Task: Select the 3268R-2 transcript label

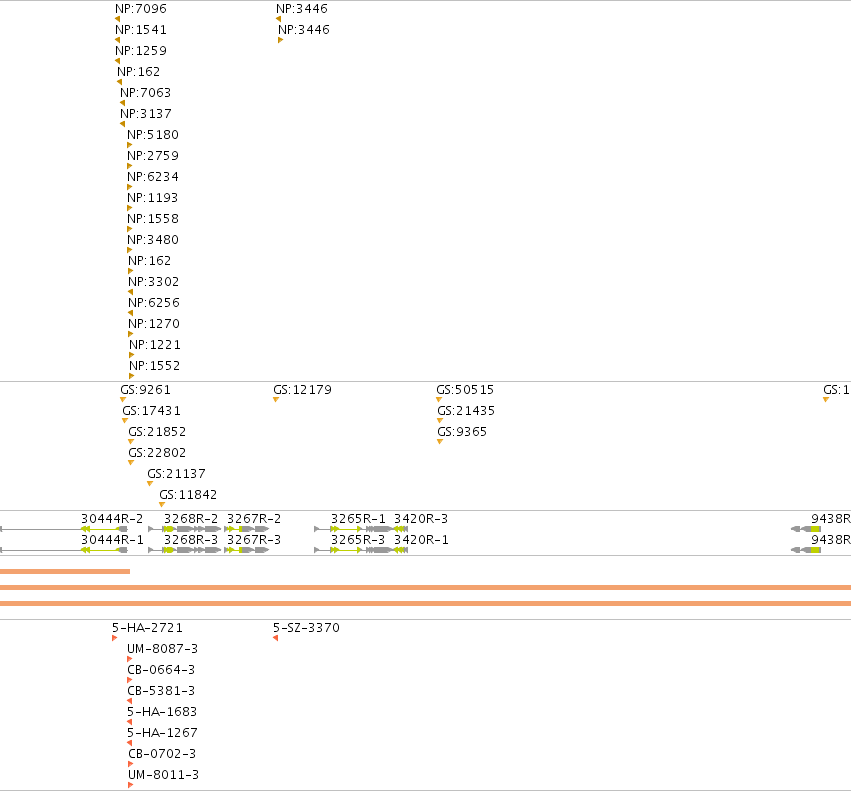Action: 191,518
